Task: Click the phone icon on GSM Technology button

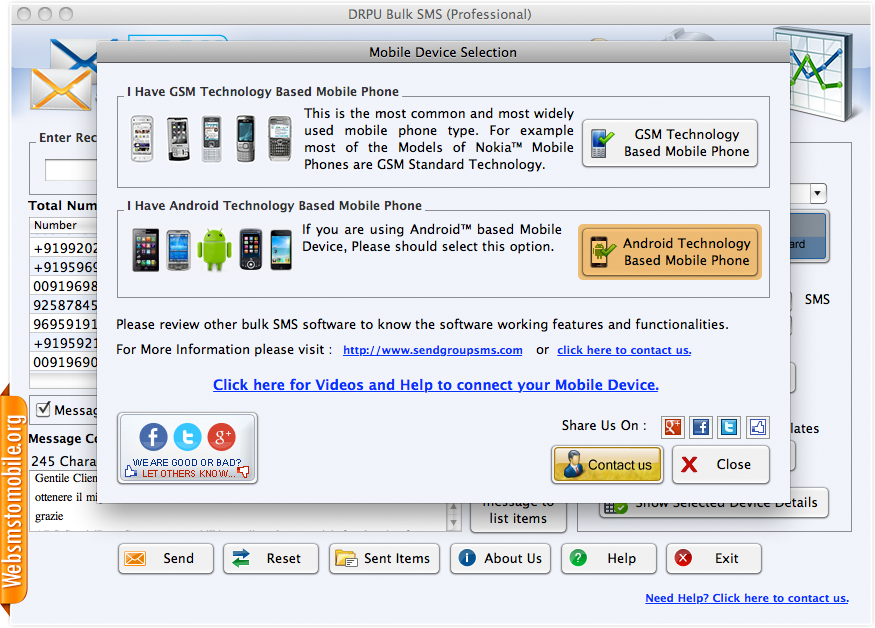Action: (602, 143)
